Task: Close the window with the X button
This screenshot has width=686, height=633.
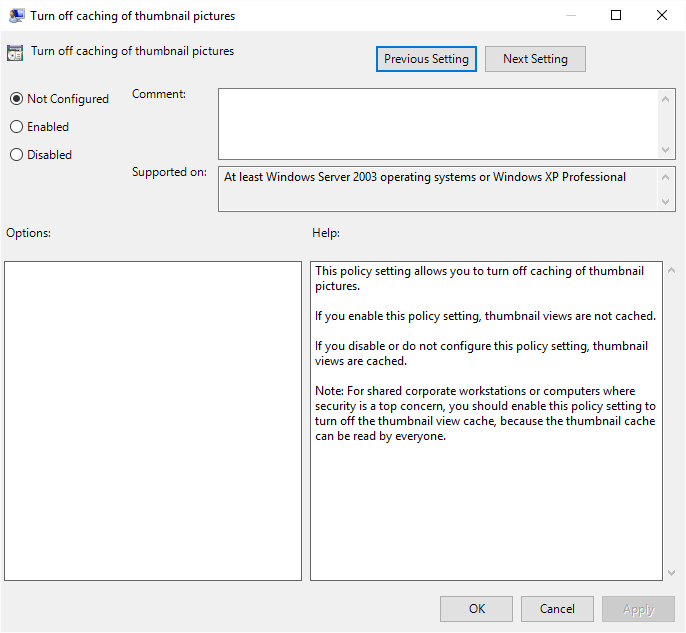Action: (662, 15)
